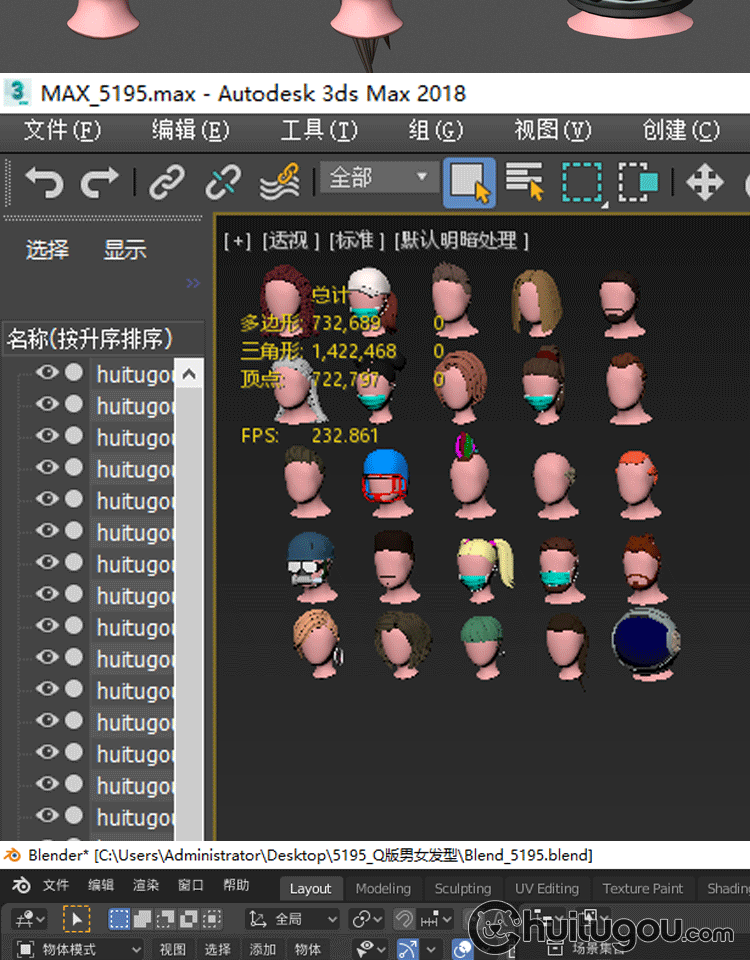Open the 物体模式 mode dropdown

(x=77, y=950)
